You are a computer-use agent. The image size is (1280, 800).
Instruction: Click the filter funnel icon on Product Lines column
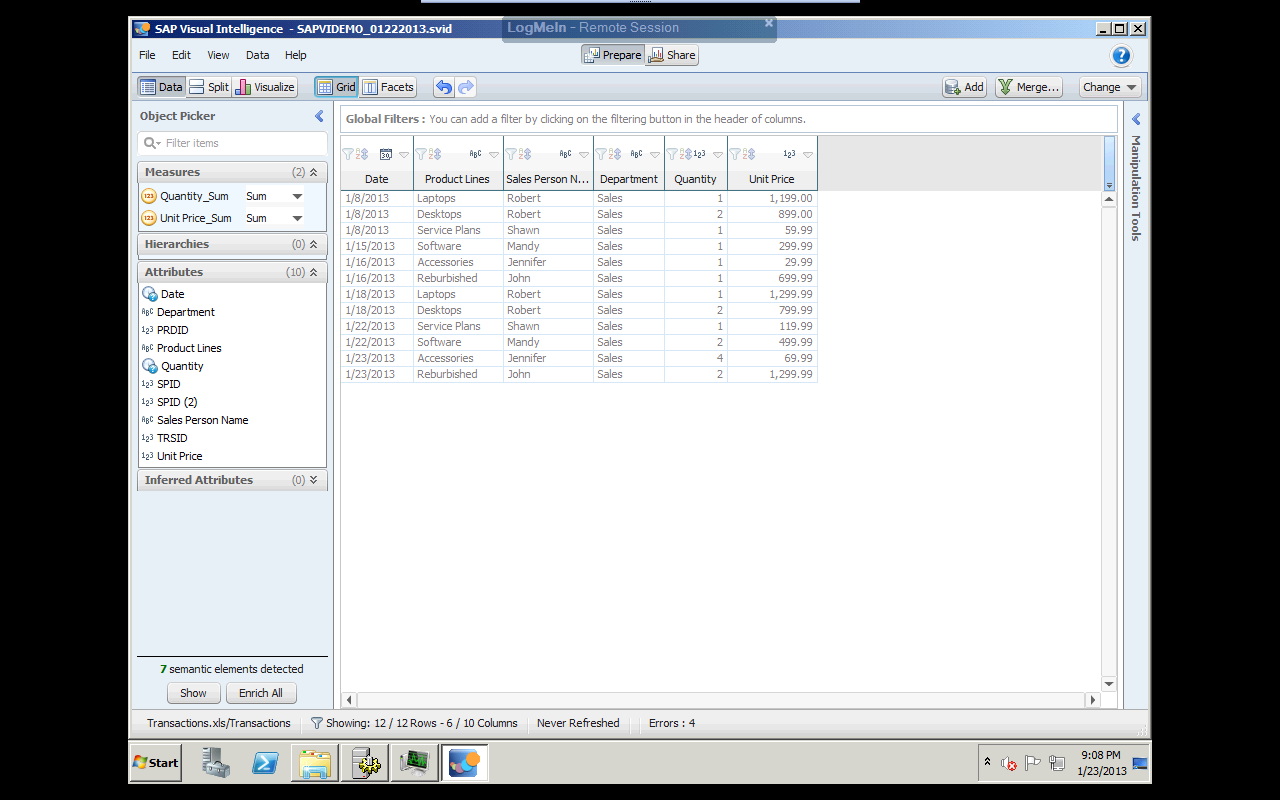pos(422,154)
